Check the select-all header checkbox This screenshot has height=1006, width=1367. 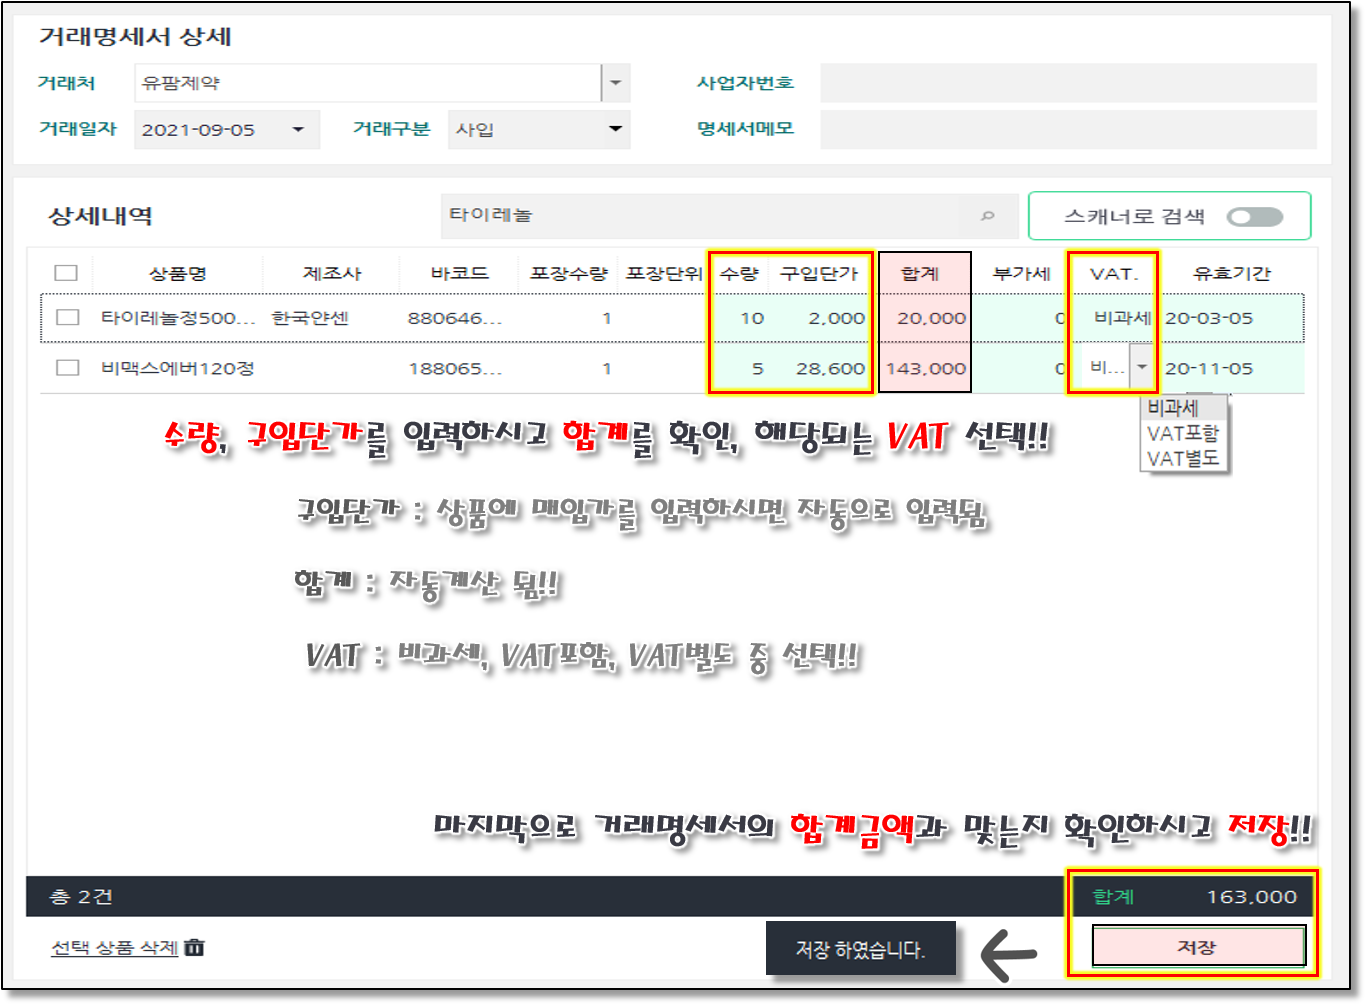[66, 273]
